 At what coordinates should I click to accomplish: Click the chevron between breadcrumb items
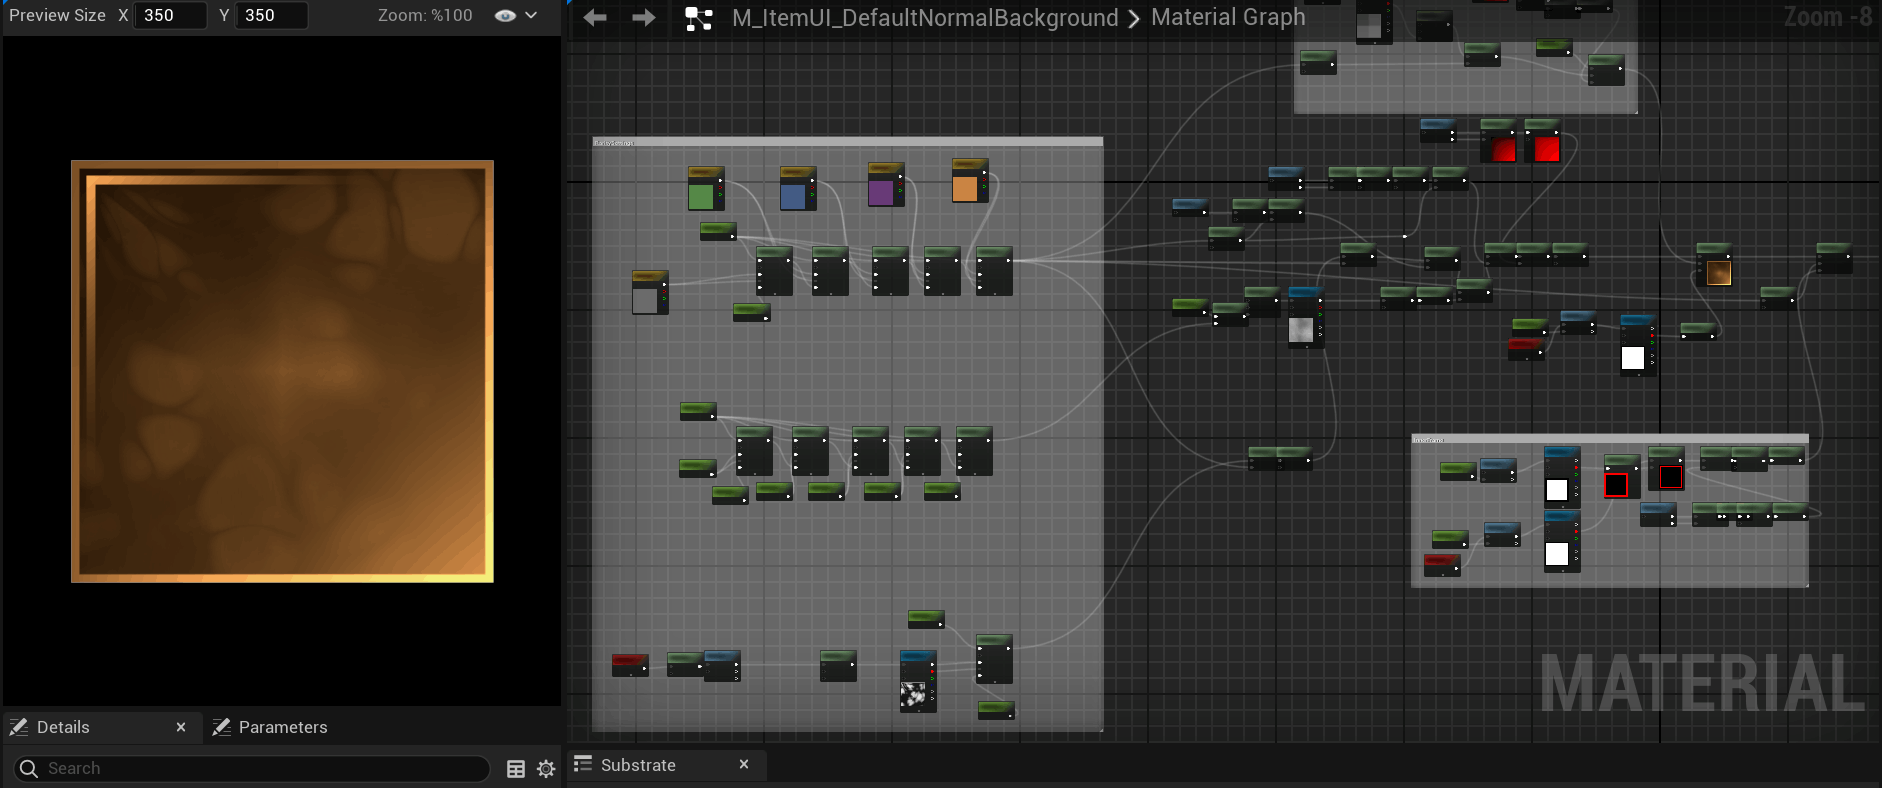pos(1134,19)
